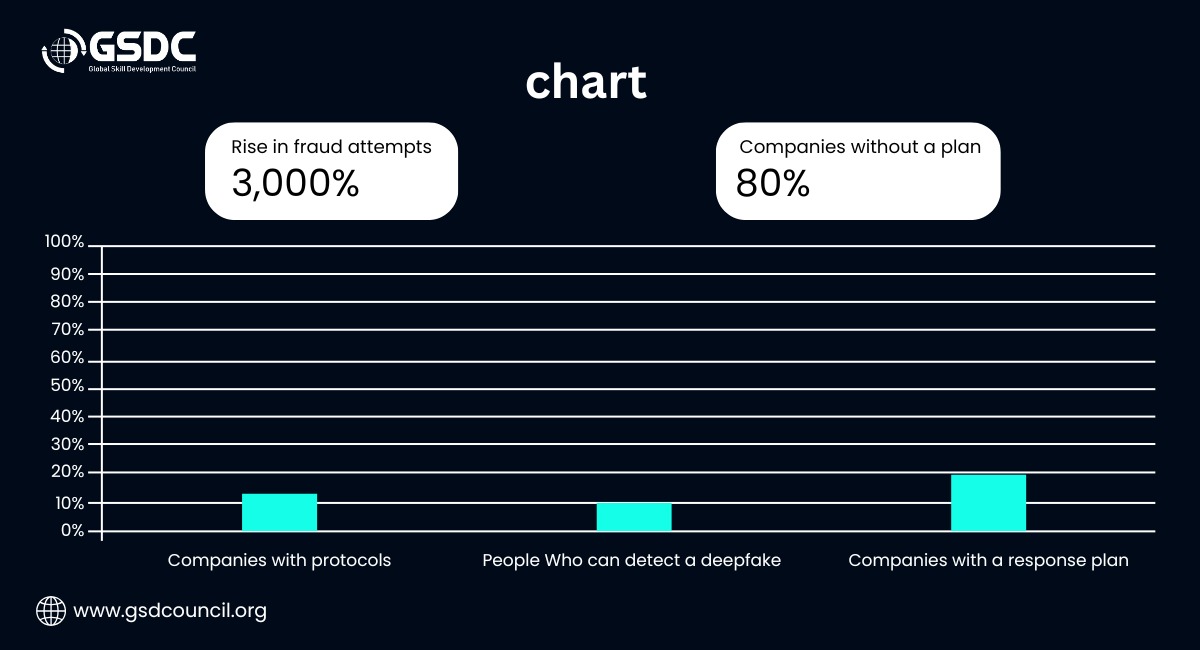This screenshot has width=1200, height=650.
Task: Click the deepfake detection bar
Action: click(x=634, y=517)
